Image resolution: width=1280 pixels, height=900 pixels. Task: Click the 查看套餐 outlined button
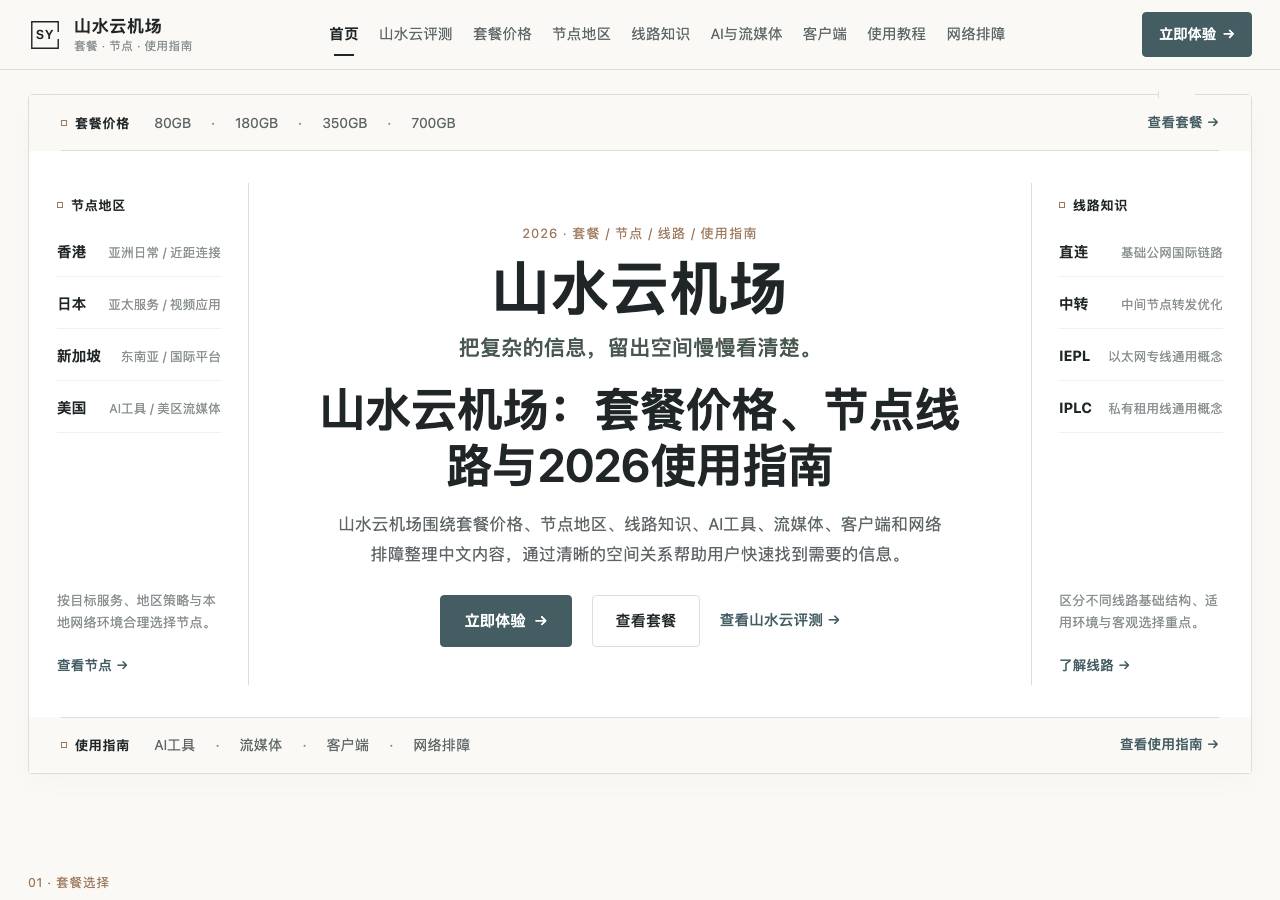(646, 621)
